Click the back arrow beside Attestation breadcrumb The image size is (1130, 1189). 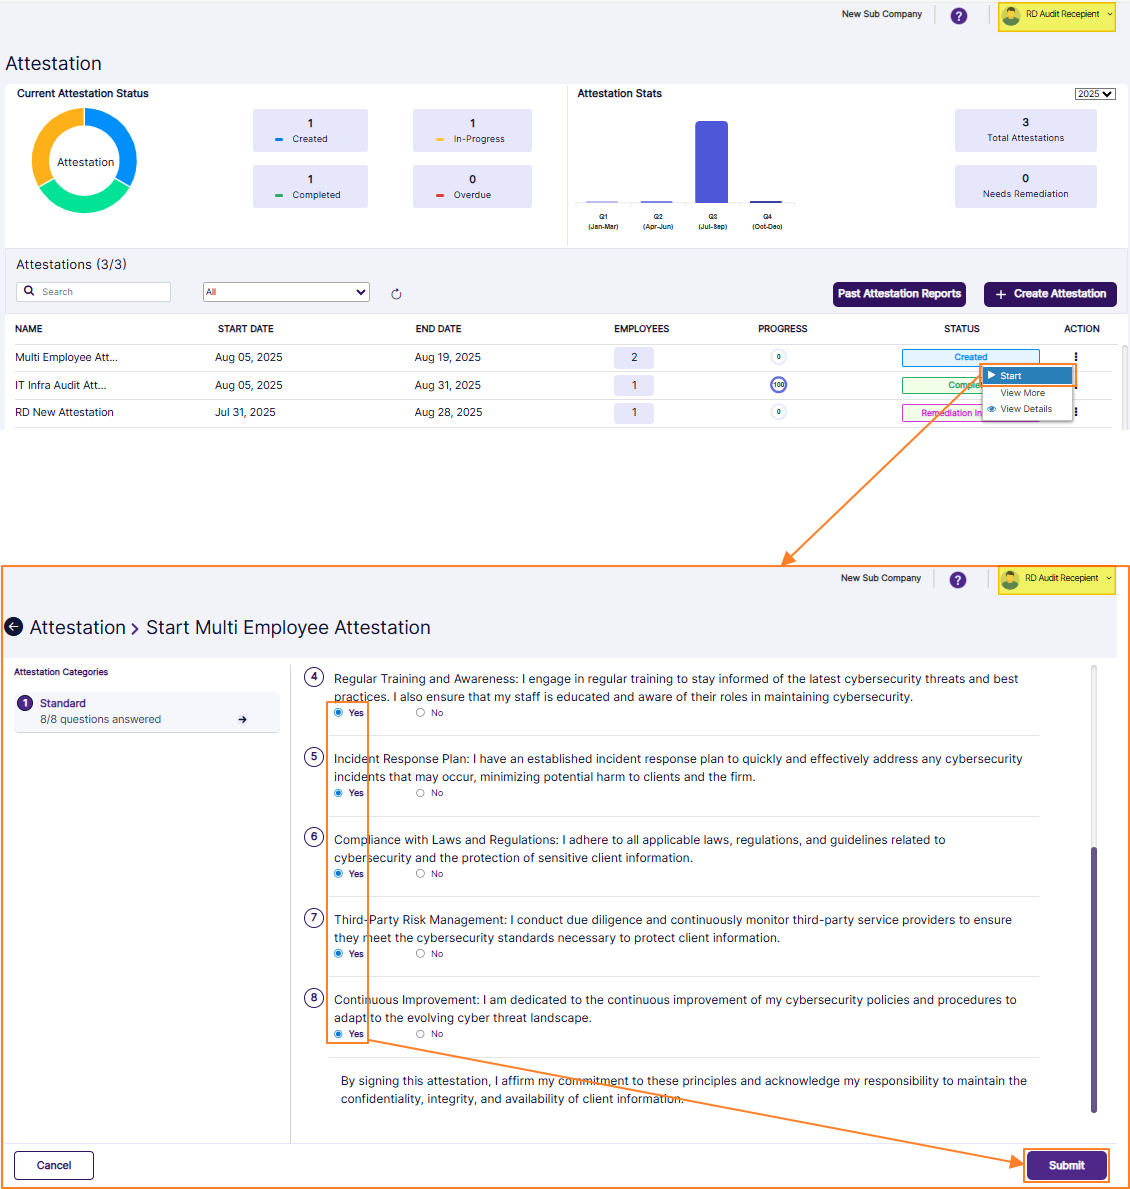(14, 627)
